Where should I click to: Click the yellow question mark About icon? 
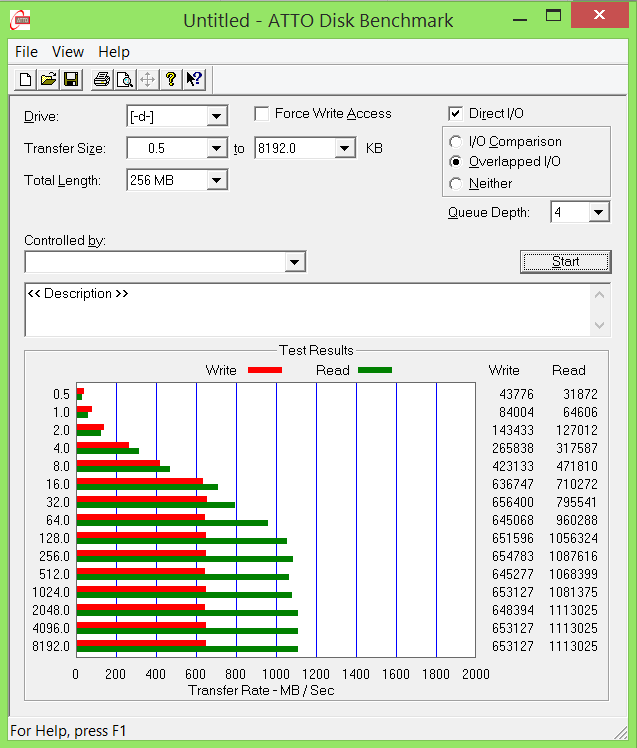[171, 80]
